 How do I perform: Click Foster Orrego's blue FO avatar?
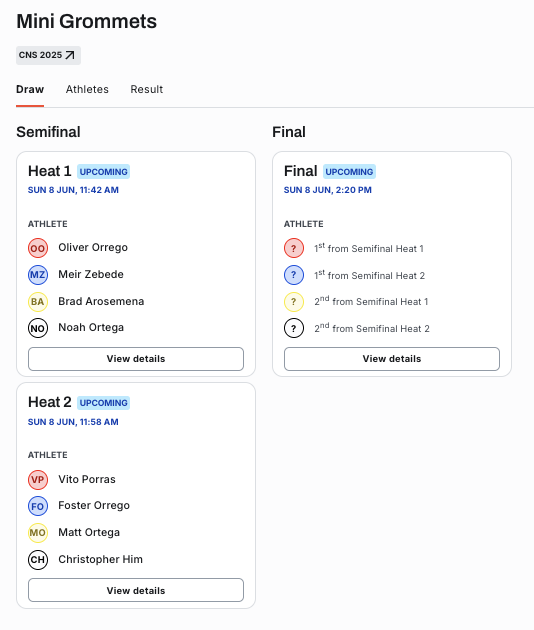click(x=38, y=506)
